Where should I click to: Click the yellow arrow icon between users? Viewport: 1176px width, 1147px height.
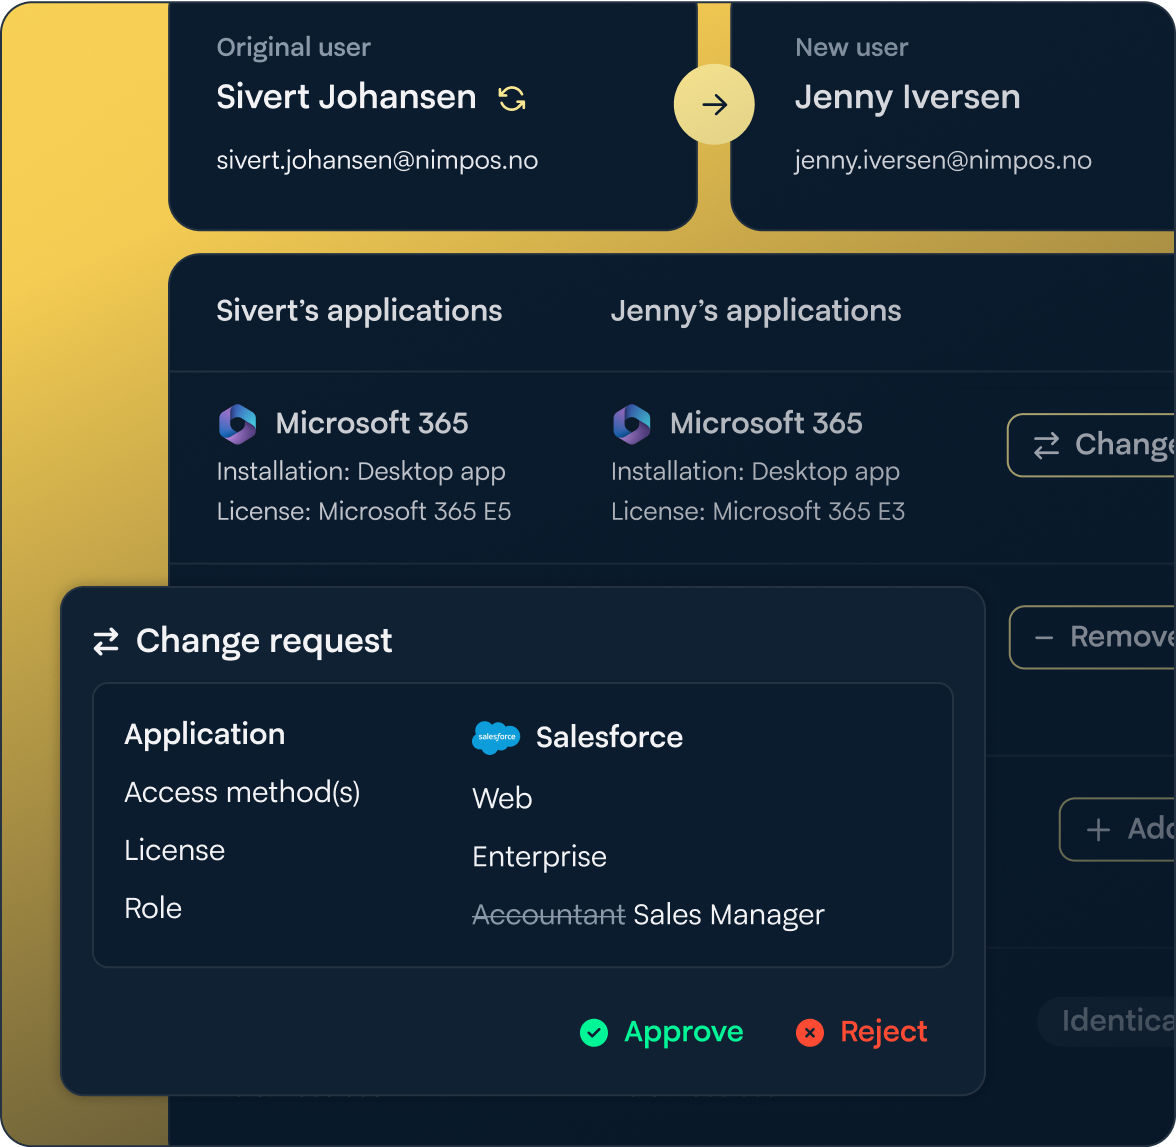(x=714, y=104)
